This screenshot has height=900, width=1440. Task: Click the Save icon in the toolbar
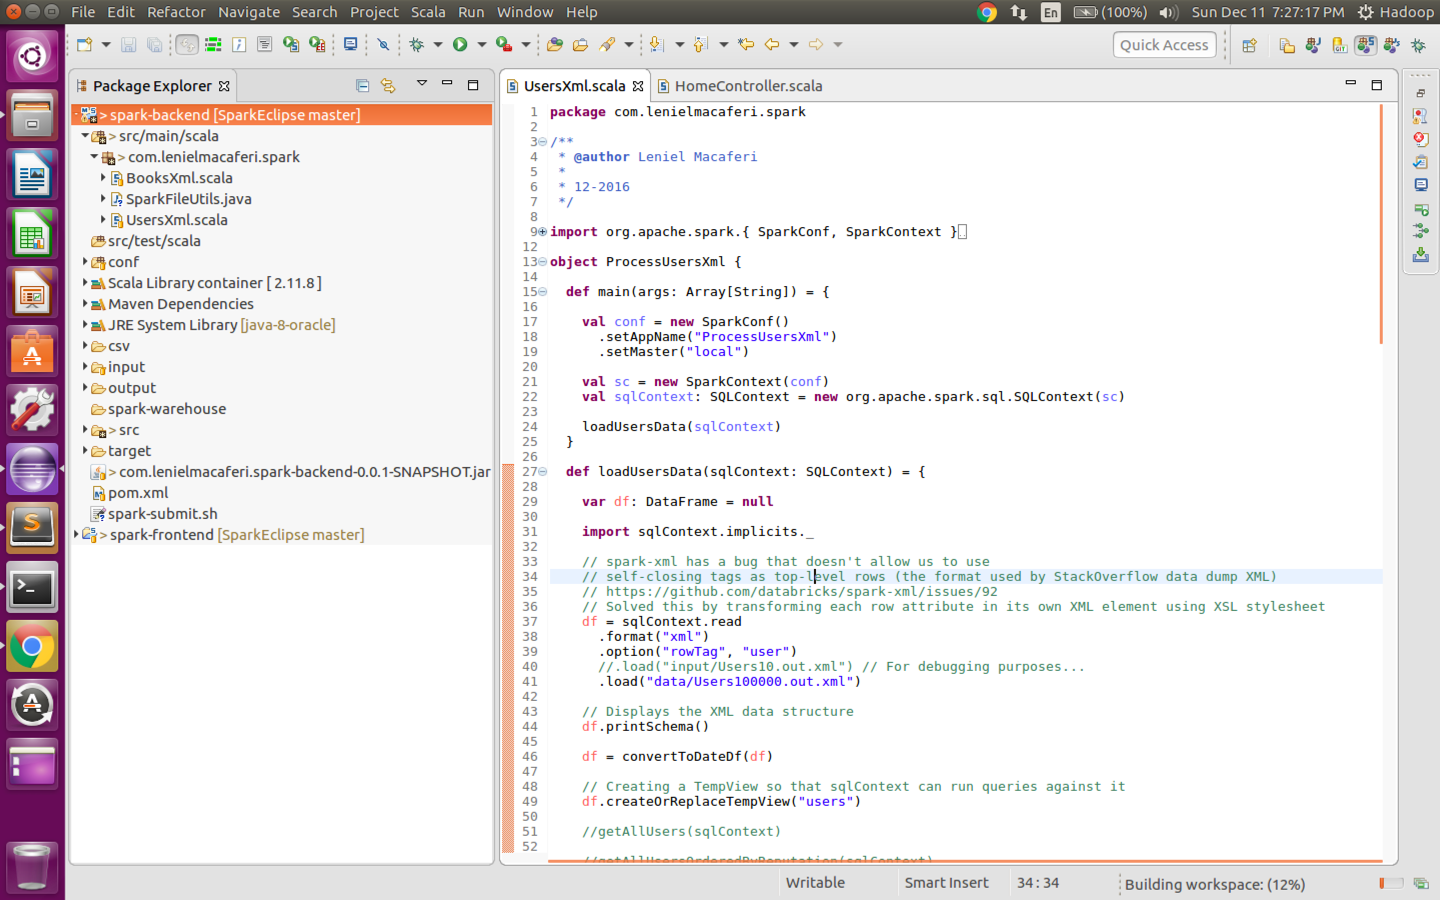pos(128,45)
